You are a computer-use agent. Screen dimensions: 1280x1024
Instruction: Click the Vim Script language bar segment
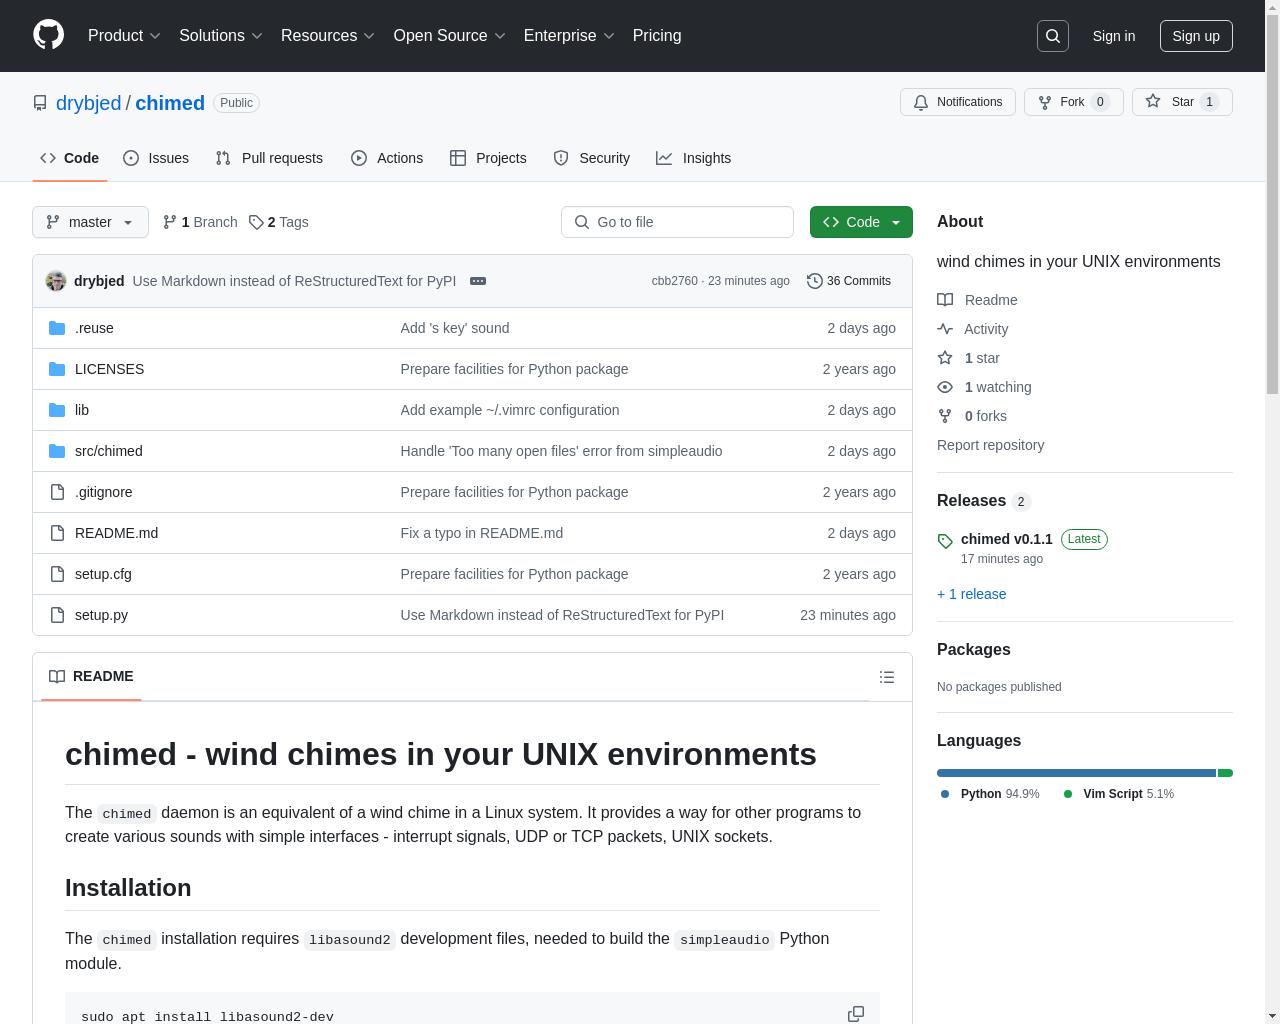click(x=1225, y=773)
